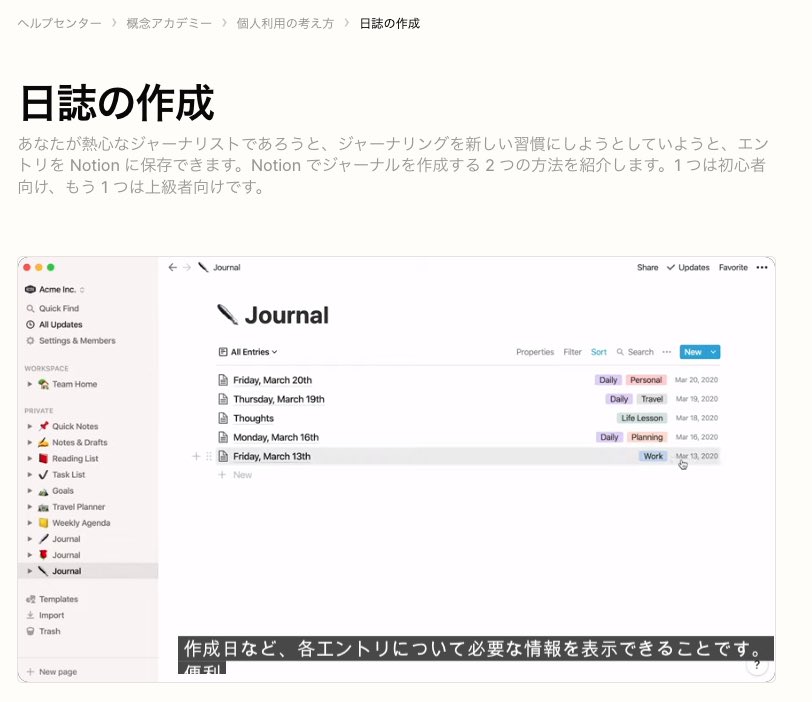Click the Travel Planner icon in sidebar
812x702 pixels.
44,507
